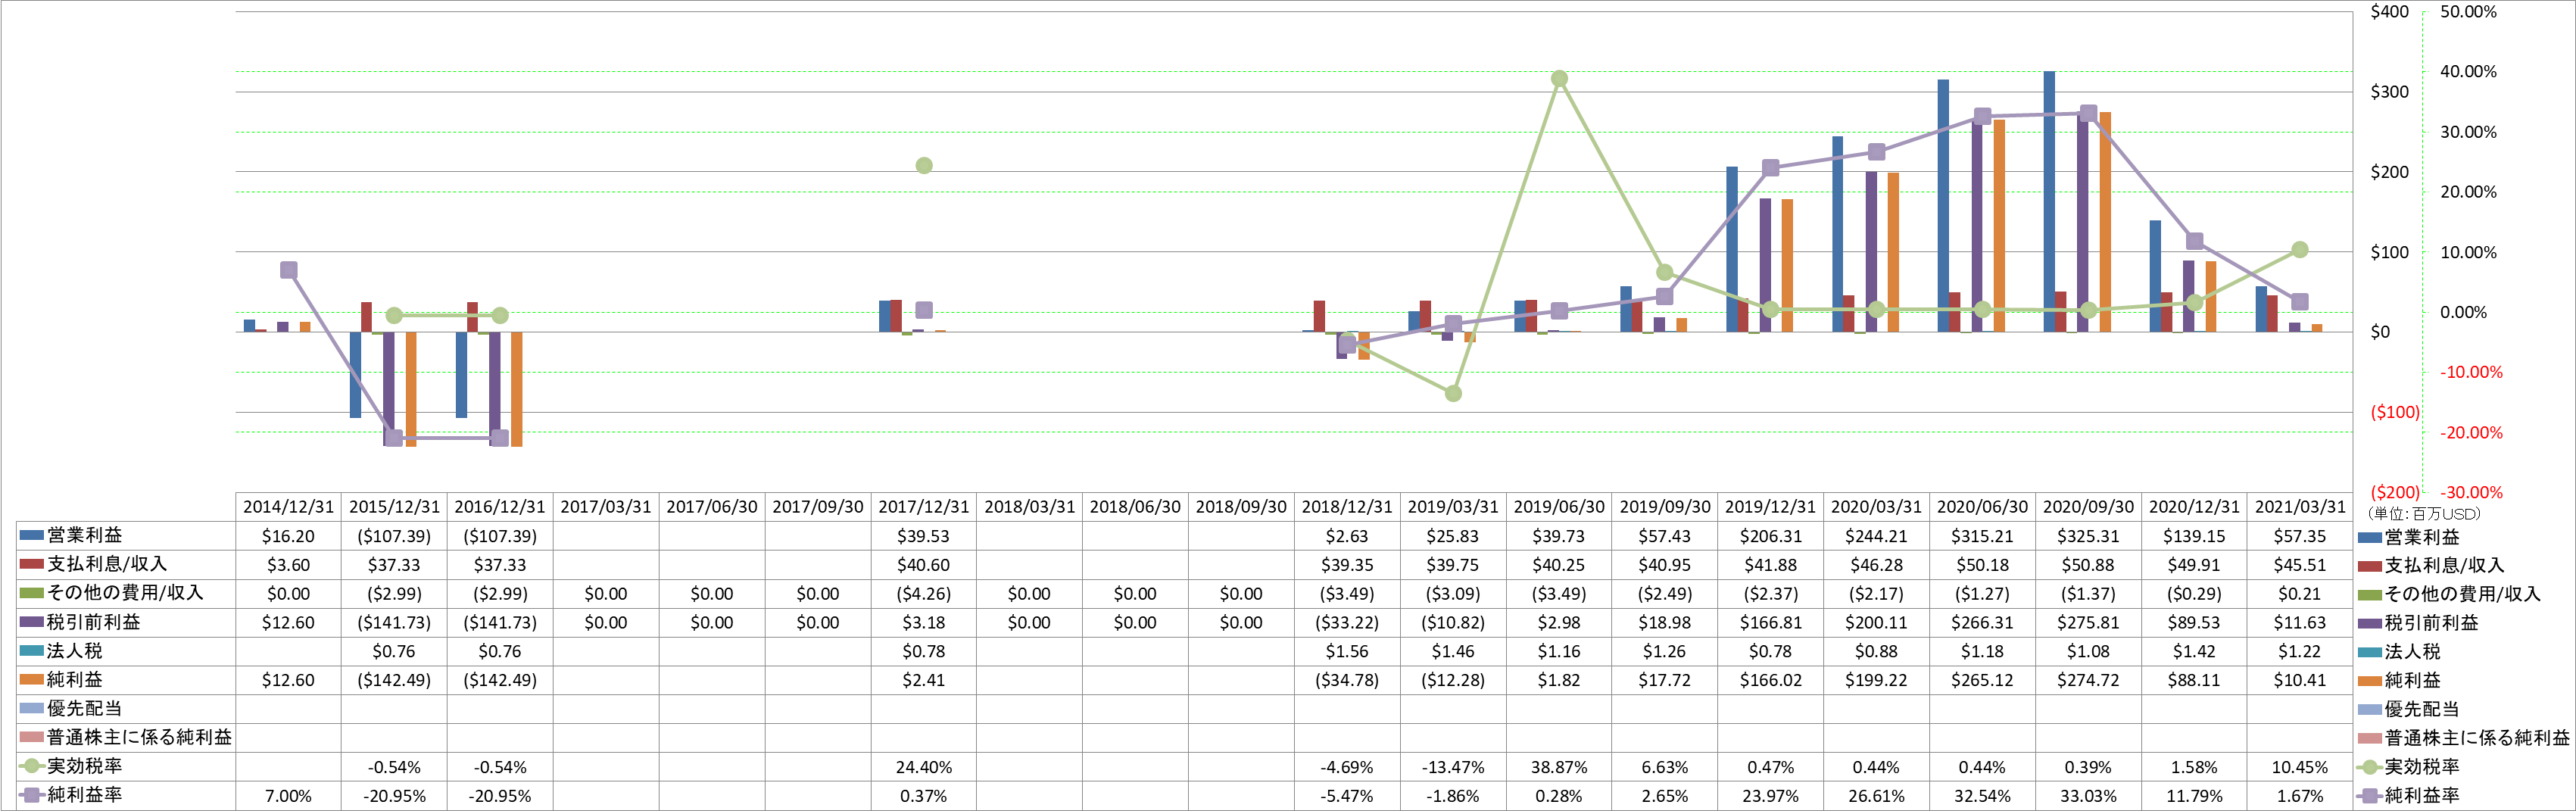This screenshot has height=811, width=2576.
Task: Click the 法人税 value $1.56
Action: point(1347,652)
